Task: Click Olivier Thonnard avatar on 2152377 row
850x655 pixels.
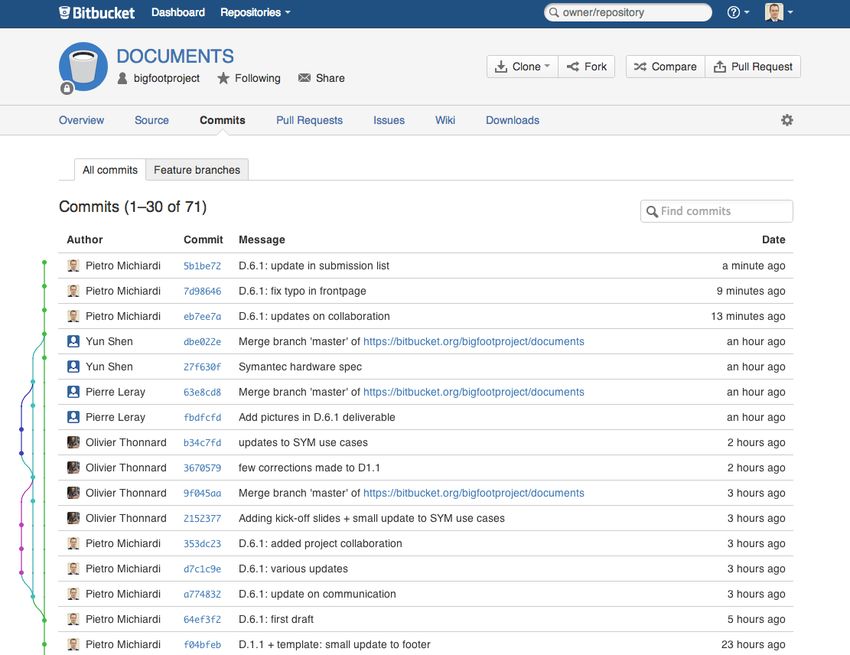Action: click(73, 518)
